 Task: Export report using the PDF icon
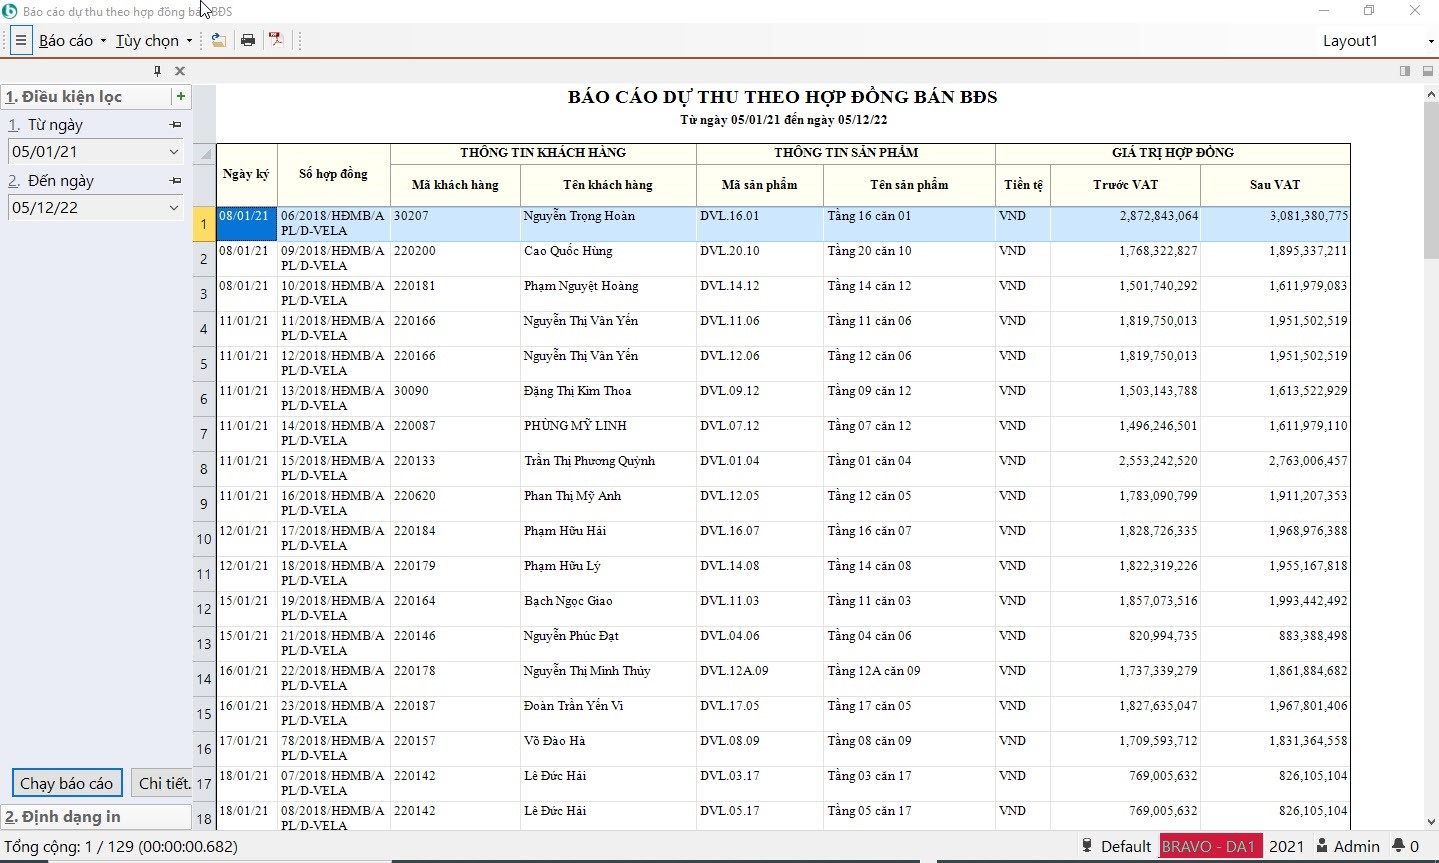[276, 41]
